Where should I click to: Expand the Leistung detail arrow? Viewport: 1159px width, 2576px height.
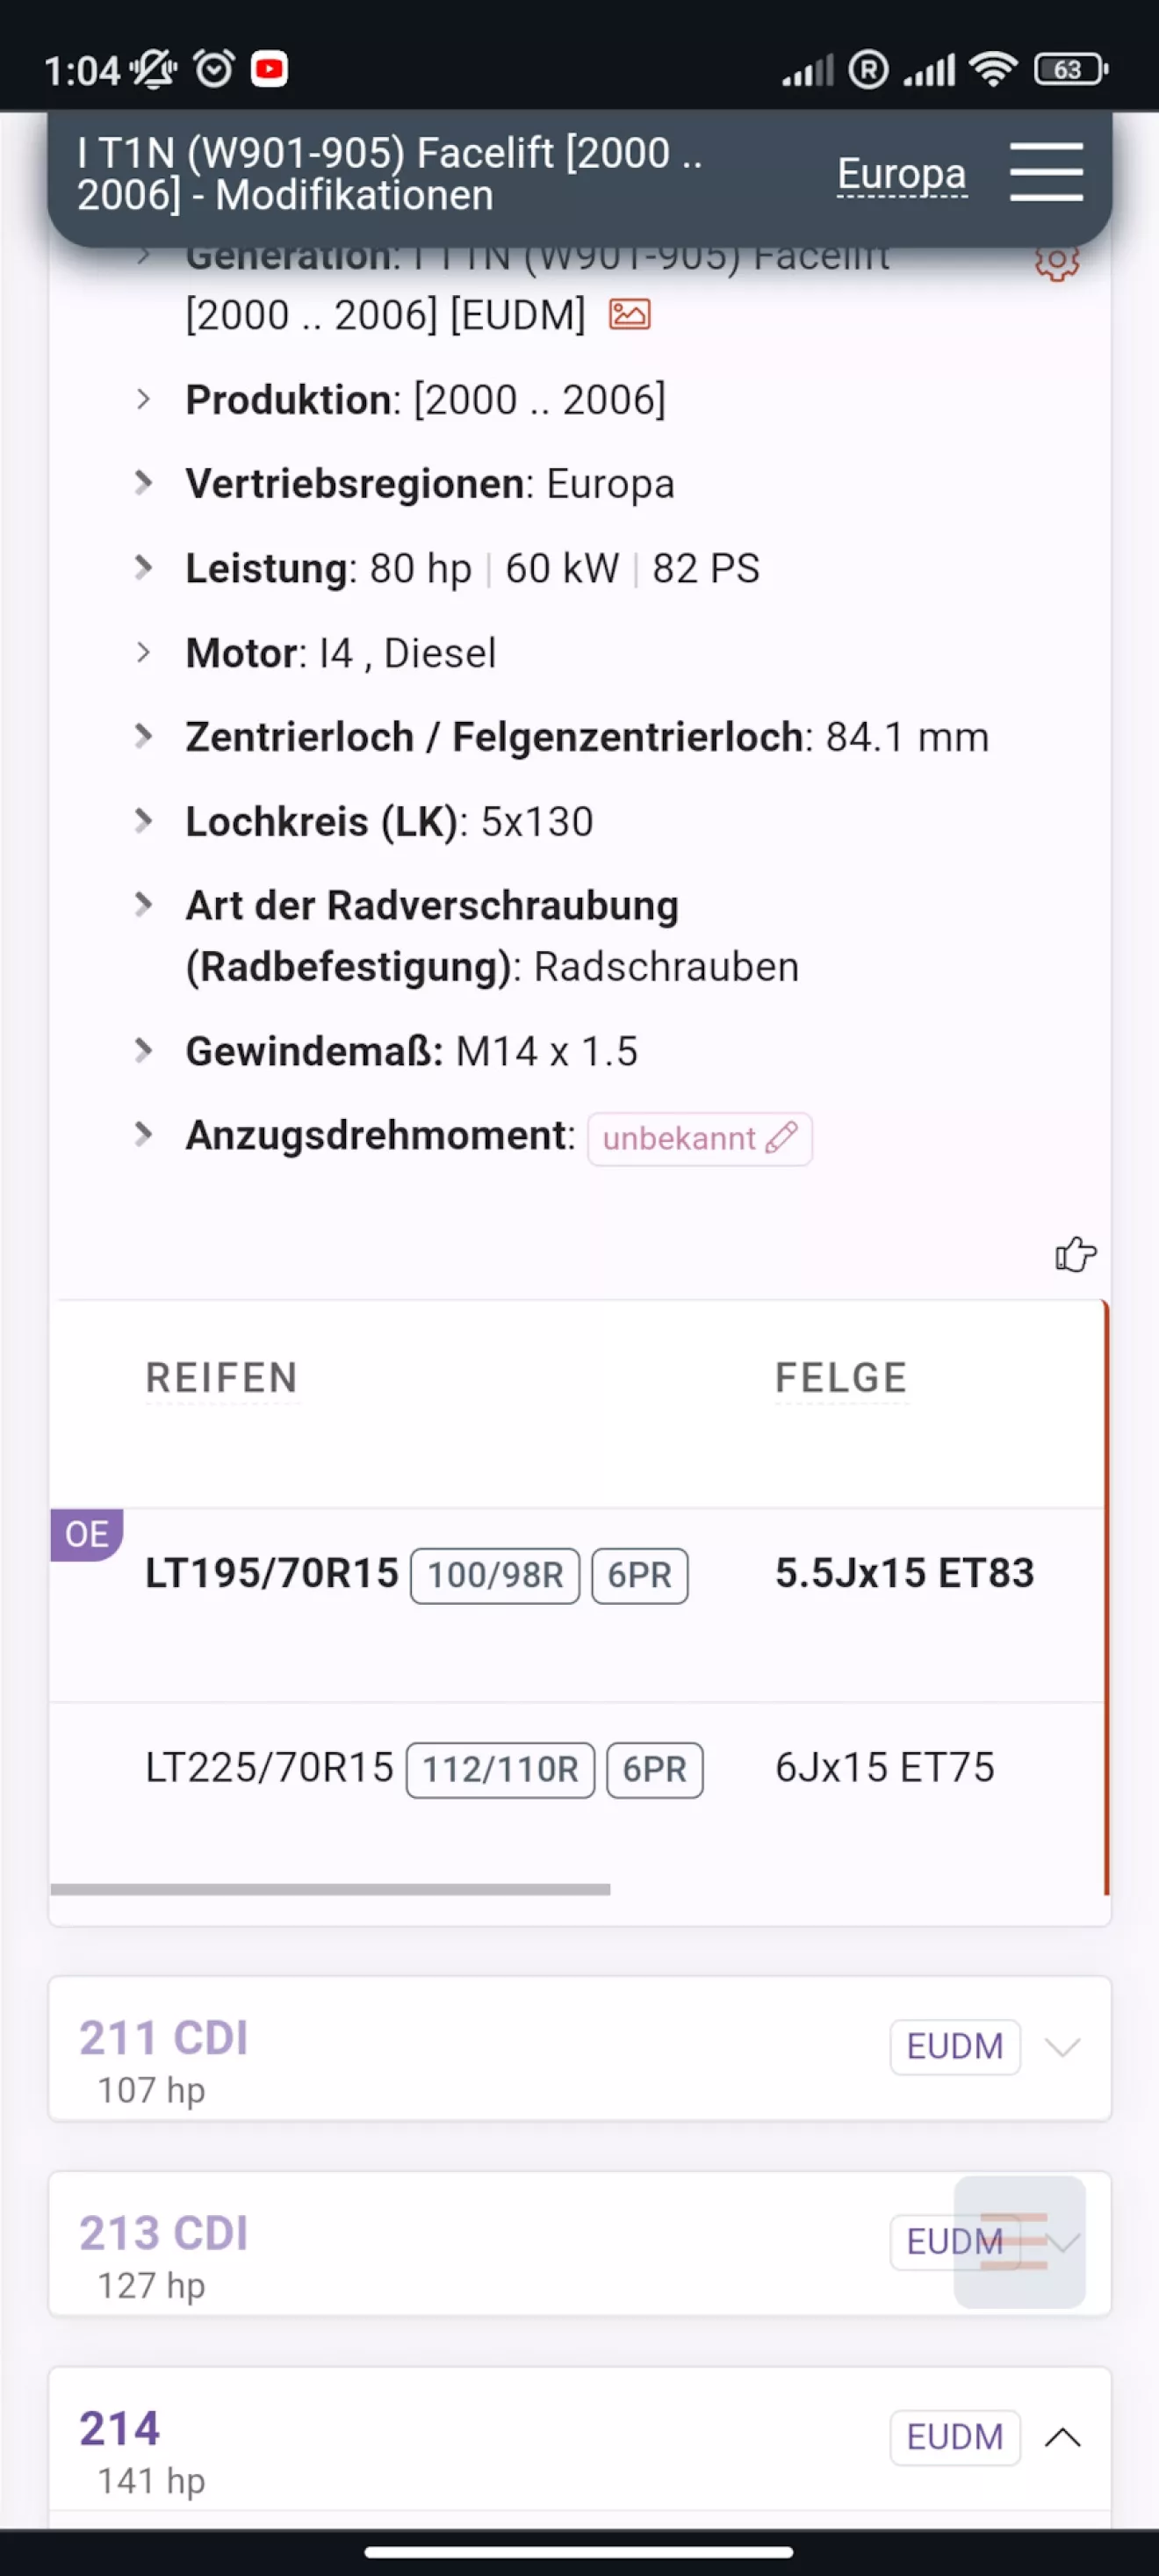[x=144, y=568]
